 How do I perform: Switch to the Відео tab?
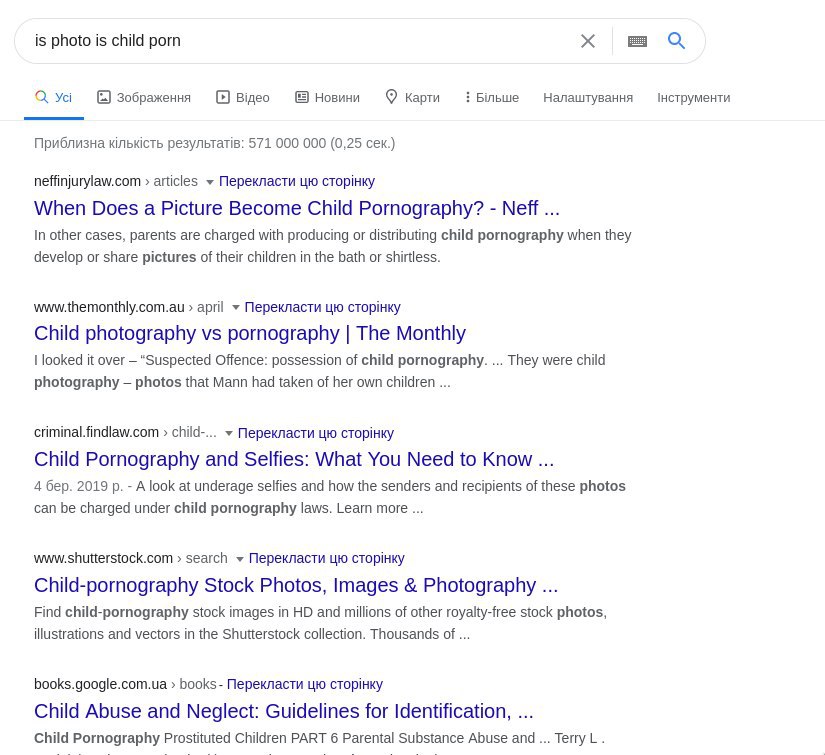point(243,97)
